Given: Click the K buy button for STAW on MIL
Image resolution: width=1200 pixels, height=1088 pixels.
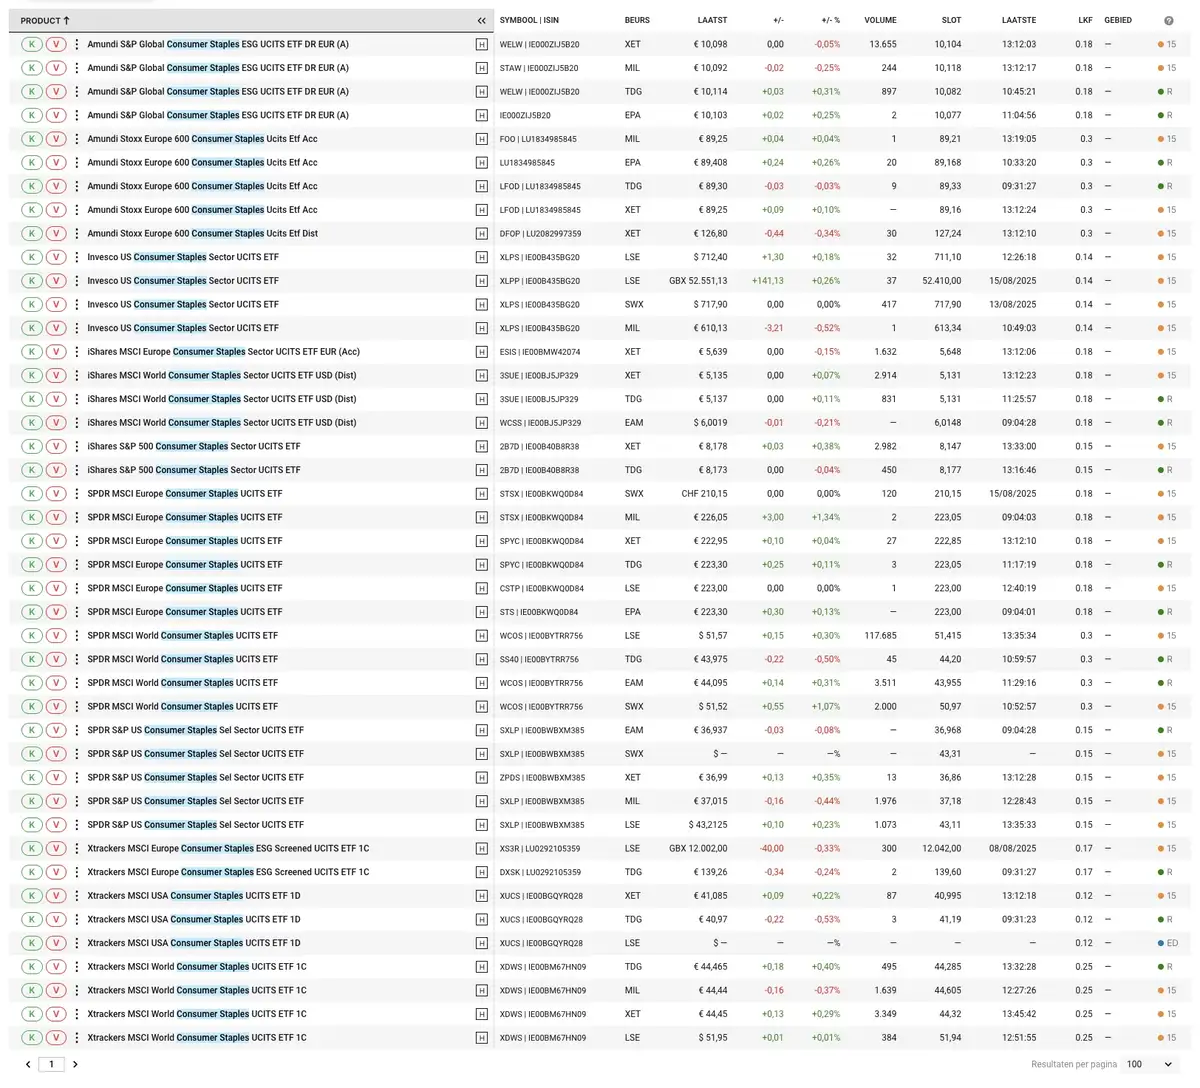Looking at the screenshot, I should (32, 68).
